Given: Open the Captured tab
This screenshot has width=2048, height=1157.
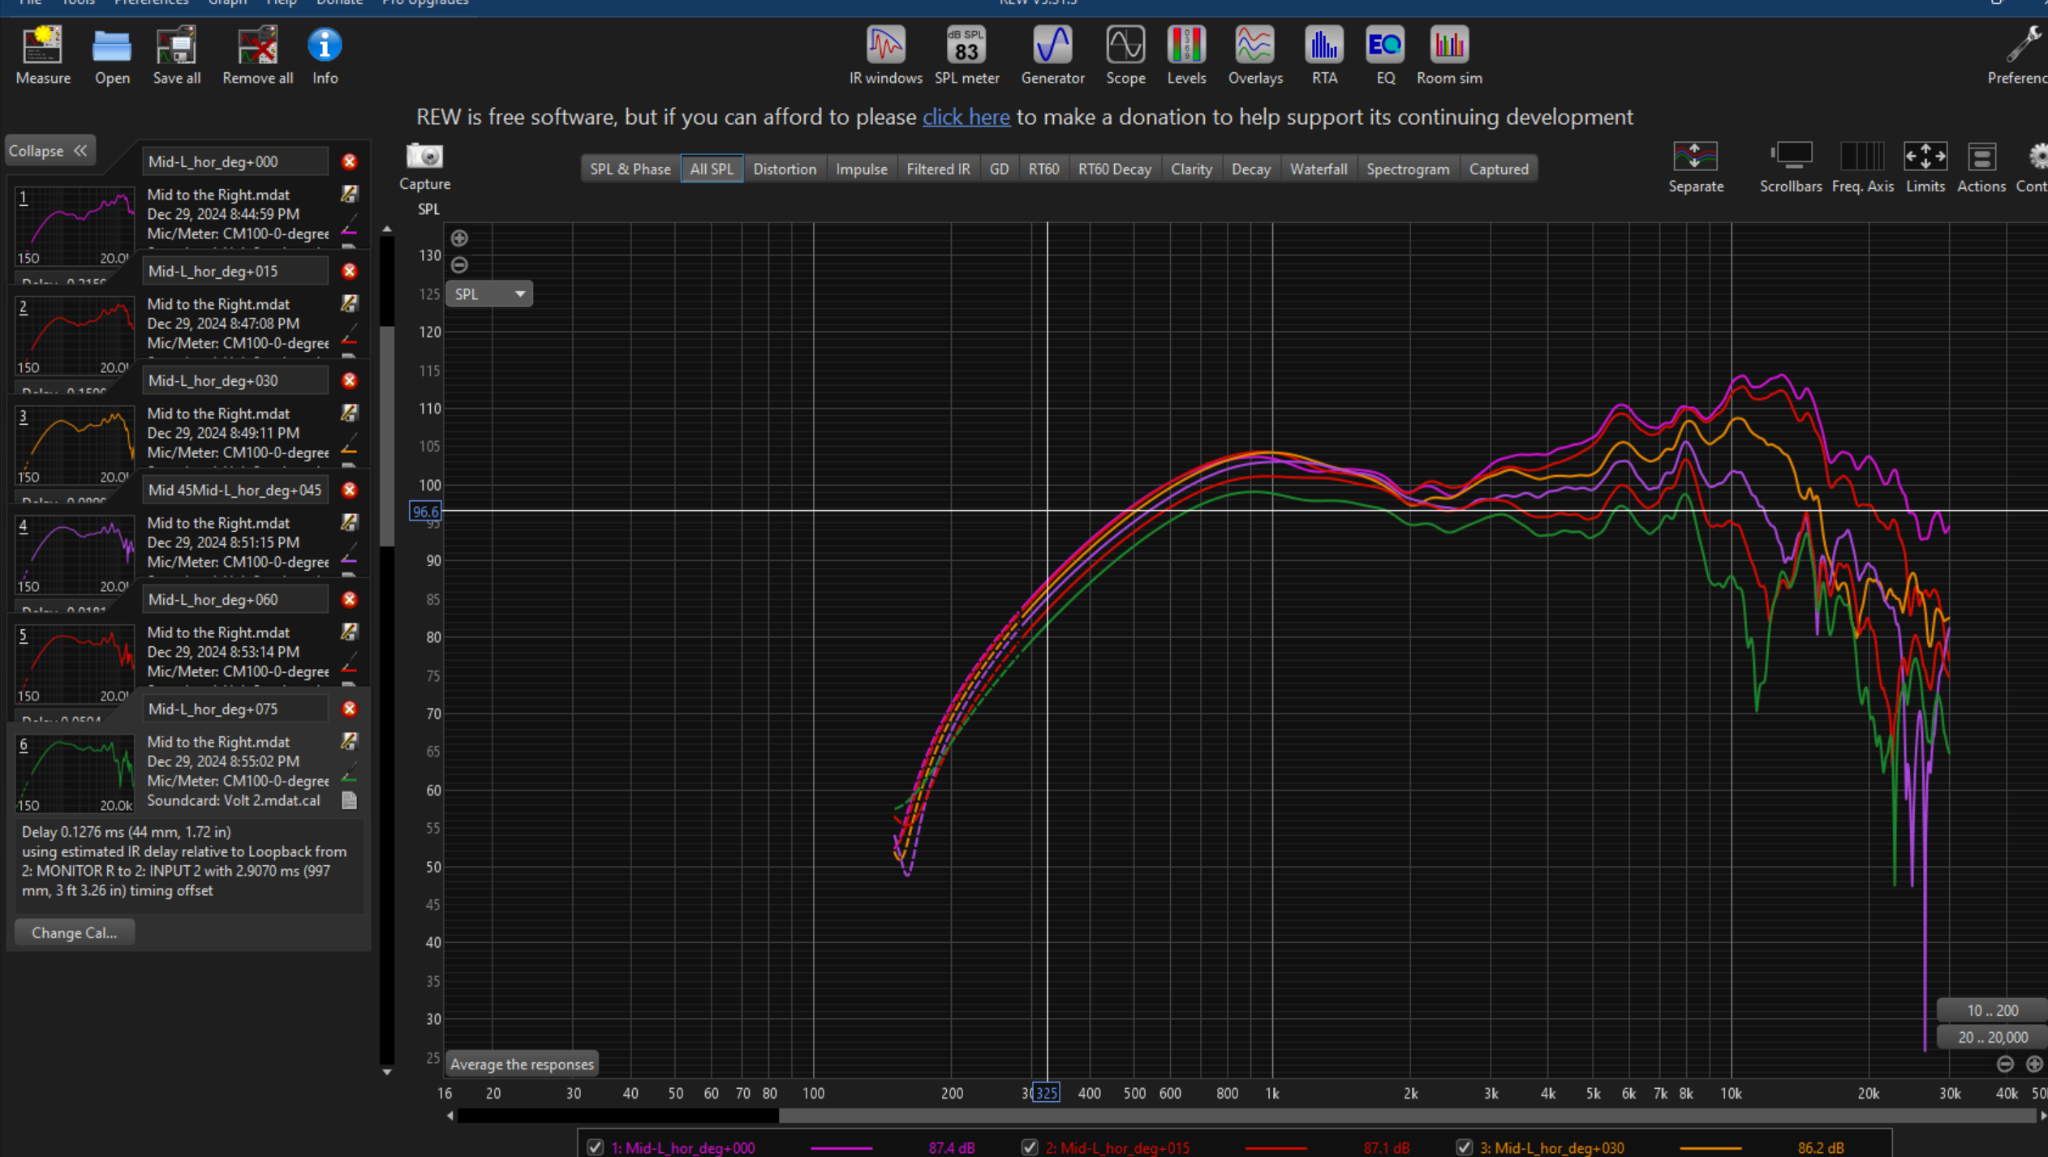Looking at the screenshot, I should tap(1499, 169).
